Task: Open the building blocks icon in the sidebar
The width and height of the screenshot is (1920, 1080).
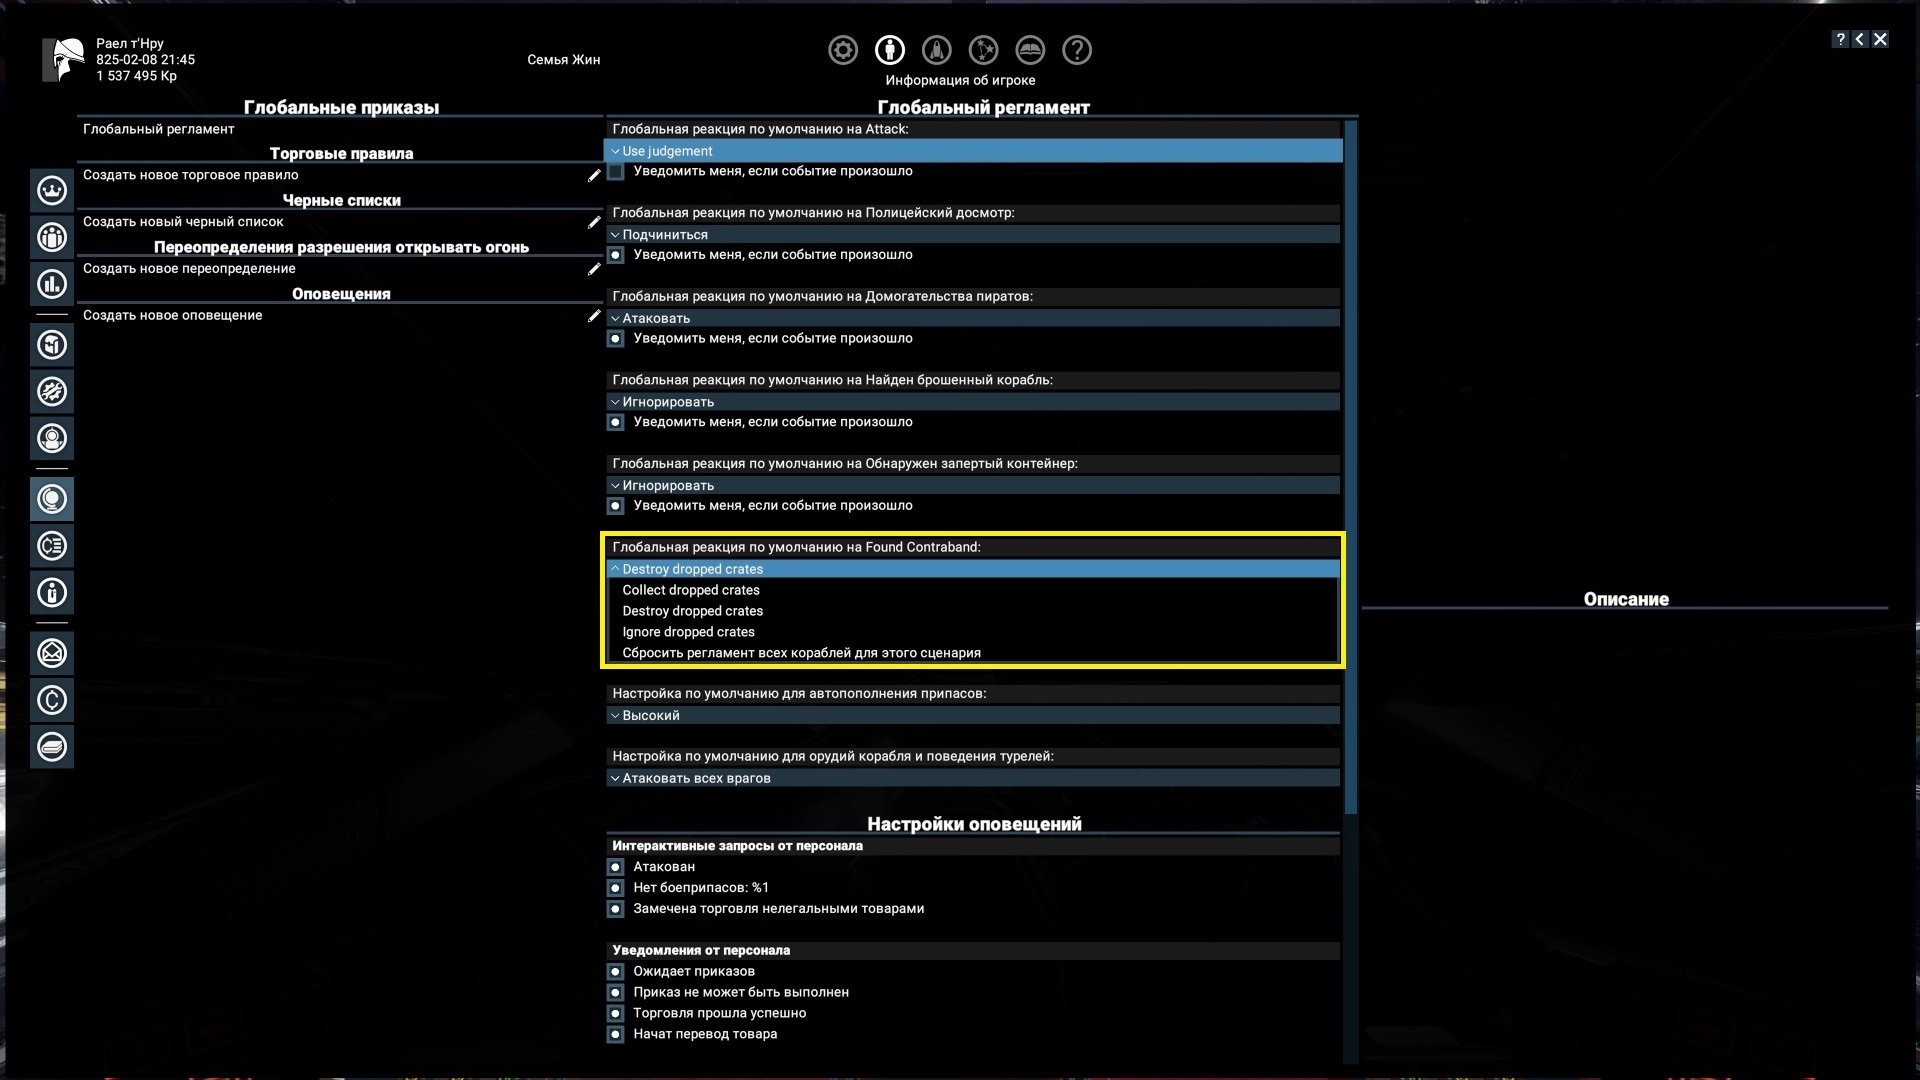Action: [x=52, y=345]
